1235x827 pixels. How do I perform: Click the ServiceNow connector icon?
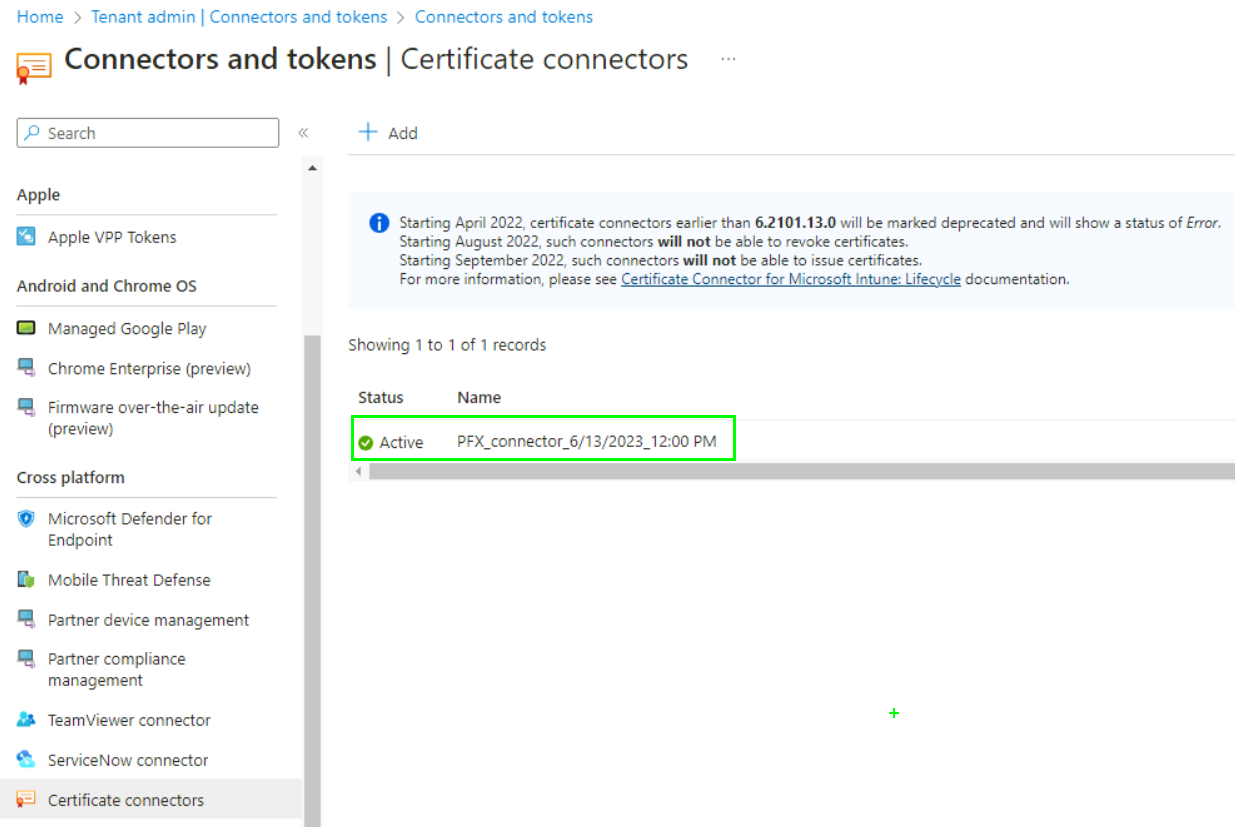(x=27, y=760)
